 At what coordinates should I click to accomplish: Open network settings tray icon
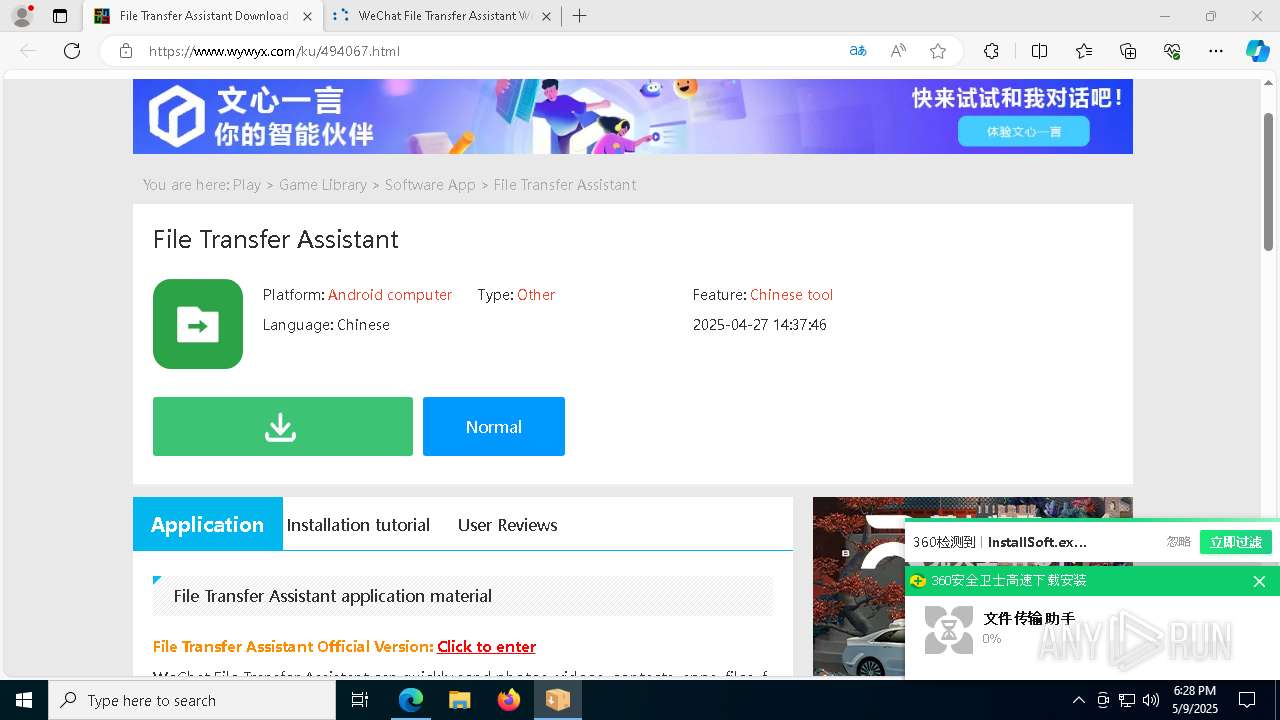pyautogui.click(x=1127, y=700)
